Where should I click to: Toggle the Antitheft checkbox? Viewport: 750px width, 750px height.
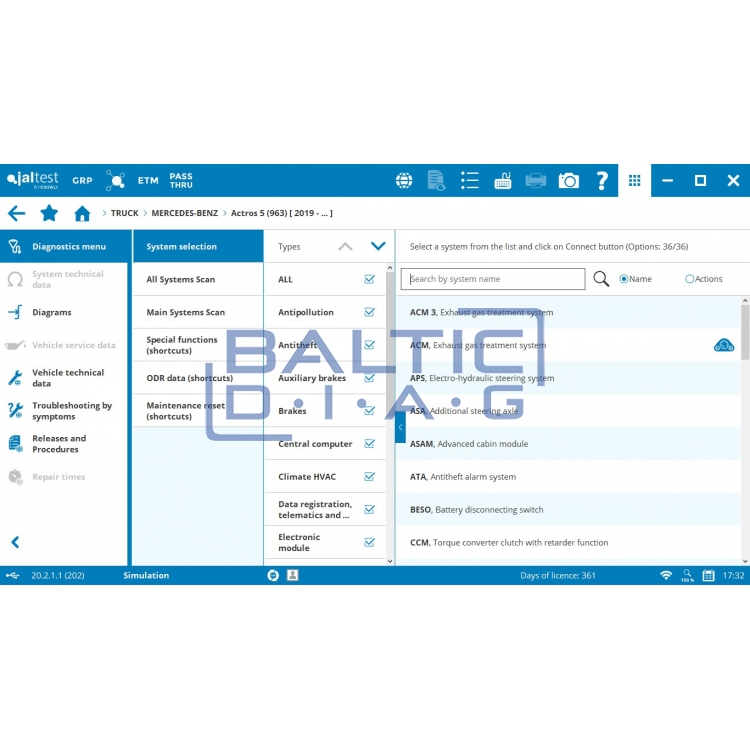pos(369,345)
